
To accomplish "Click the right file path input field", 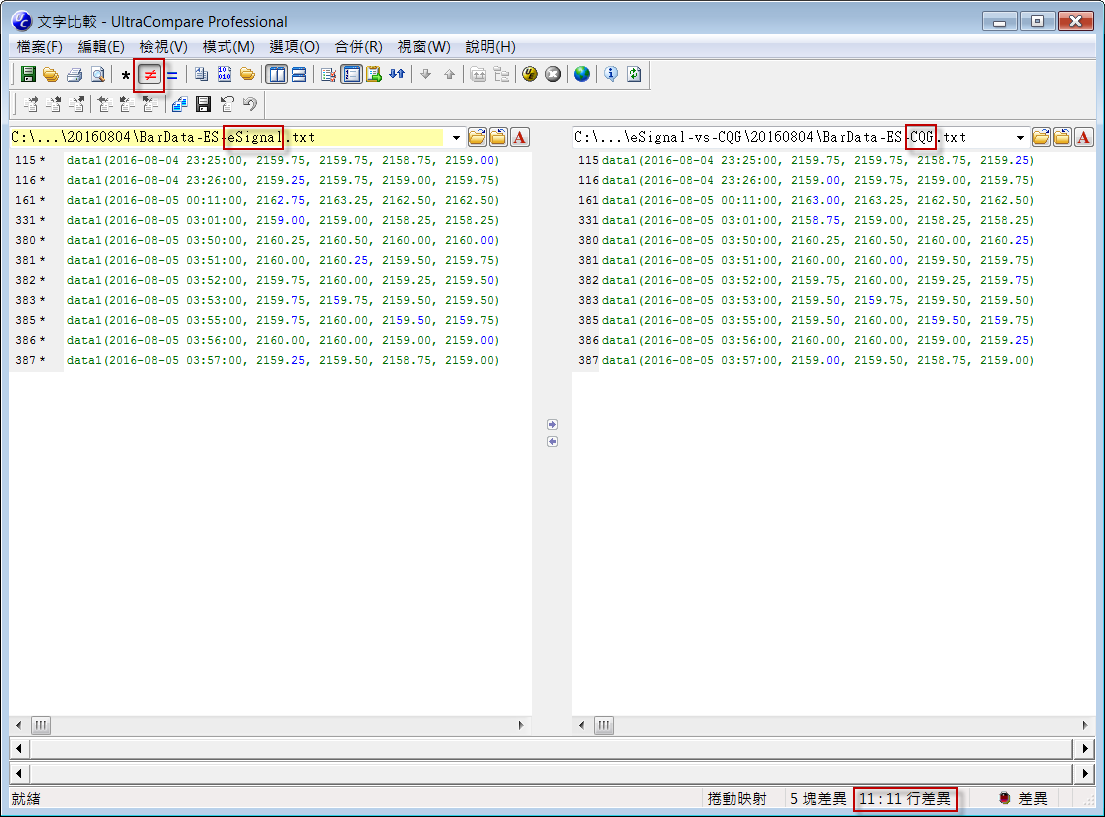I will point(791,137).
